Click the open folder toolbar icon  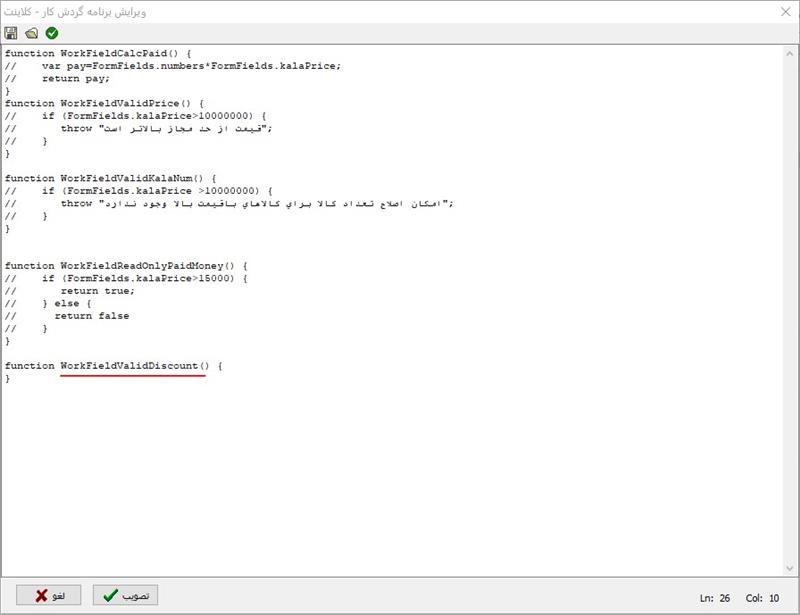click(x=31, y=33)
